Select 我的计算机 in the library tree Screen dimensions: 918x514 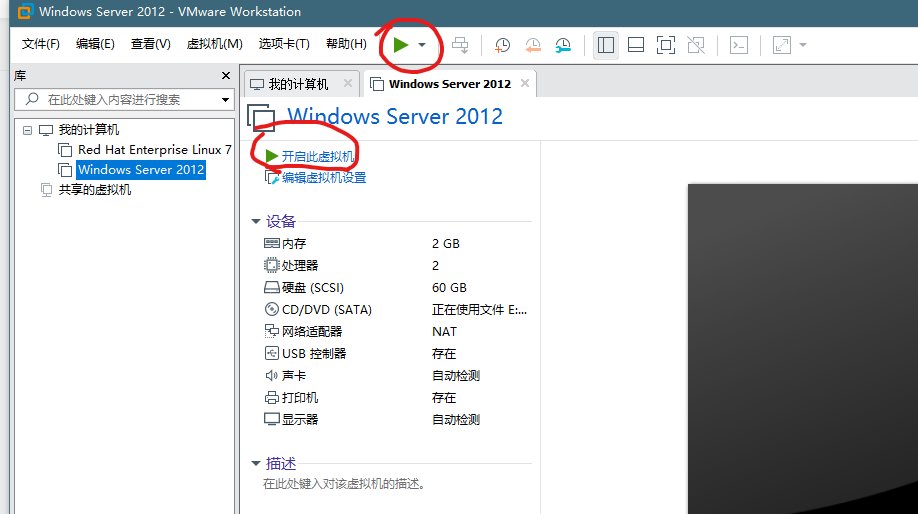(88, 129)
